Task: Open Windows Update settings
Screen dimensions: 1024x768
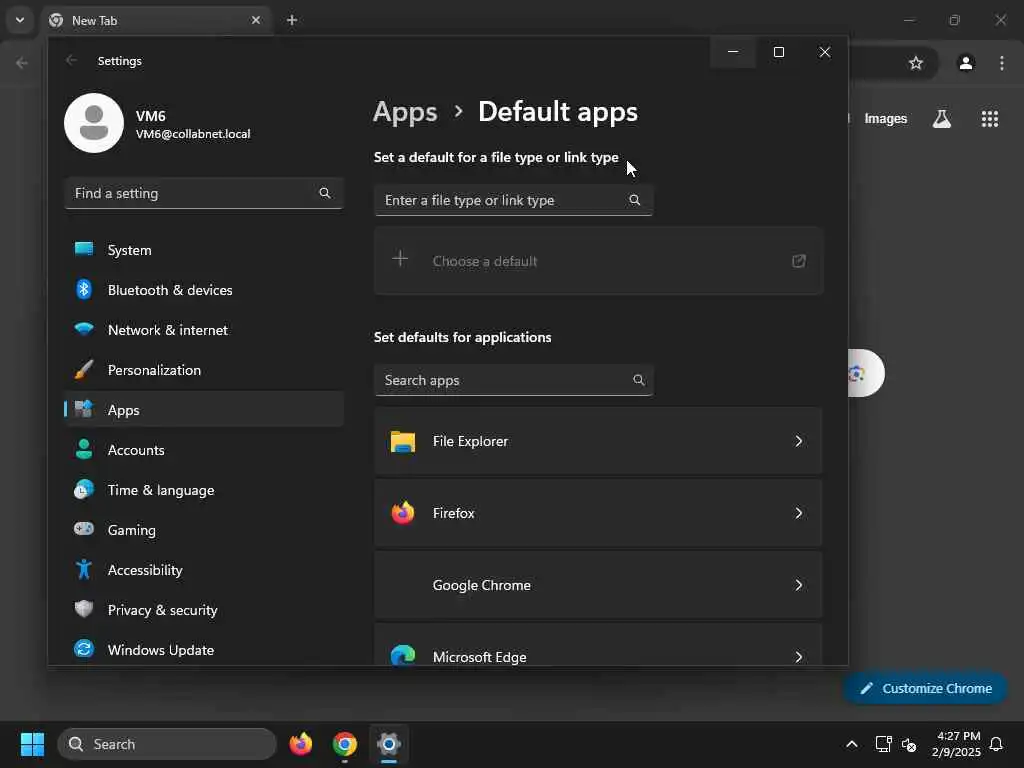Action: tap(204, 650)
